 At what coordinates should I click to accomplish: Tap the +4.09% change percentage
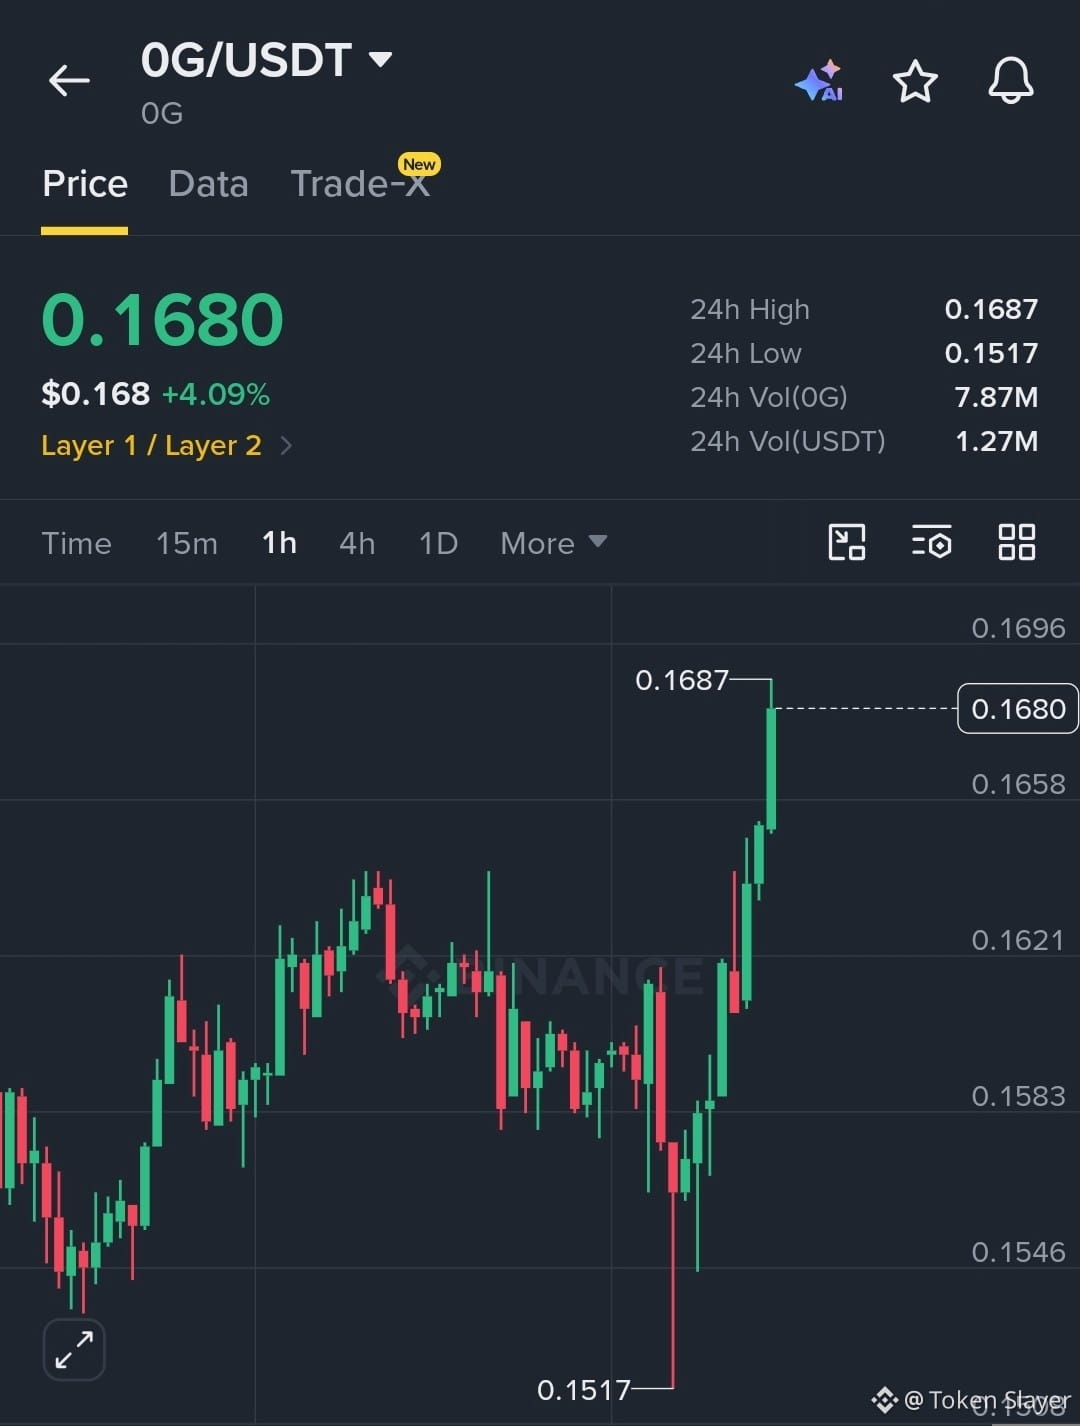point(216,394)
